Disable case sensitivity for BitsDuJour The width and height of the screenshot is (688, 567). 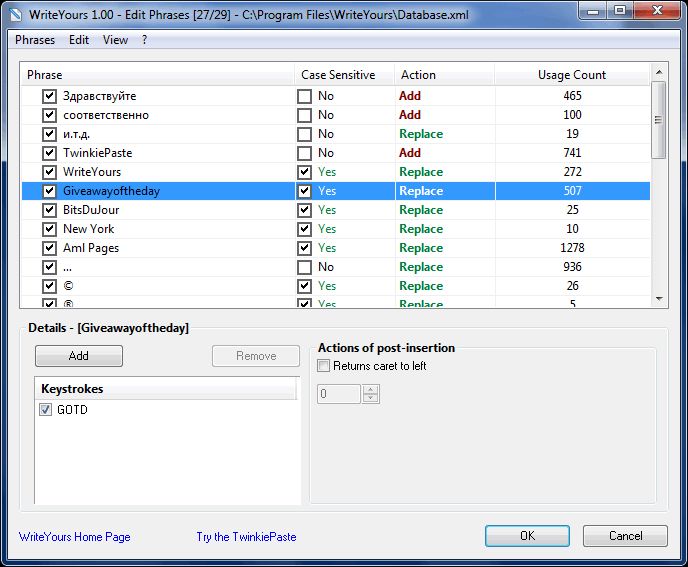coord(304,210)
